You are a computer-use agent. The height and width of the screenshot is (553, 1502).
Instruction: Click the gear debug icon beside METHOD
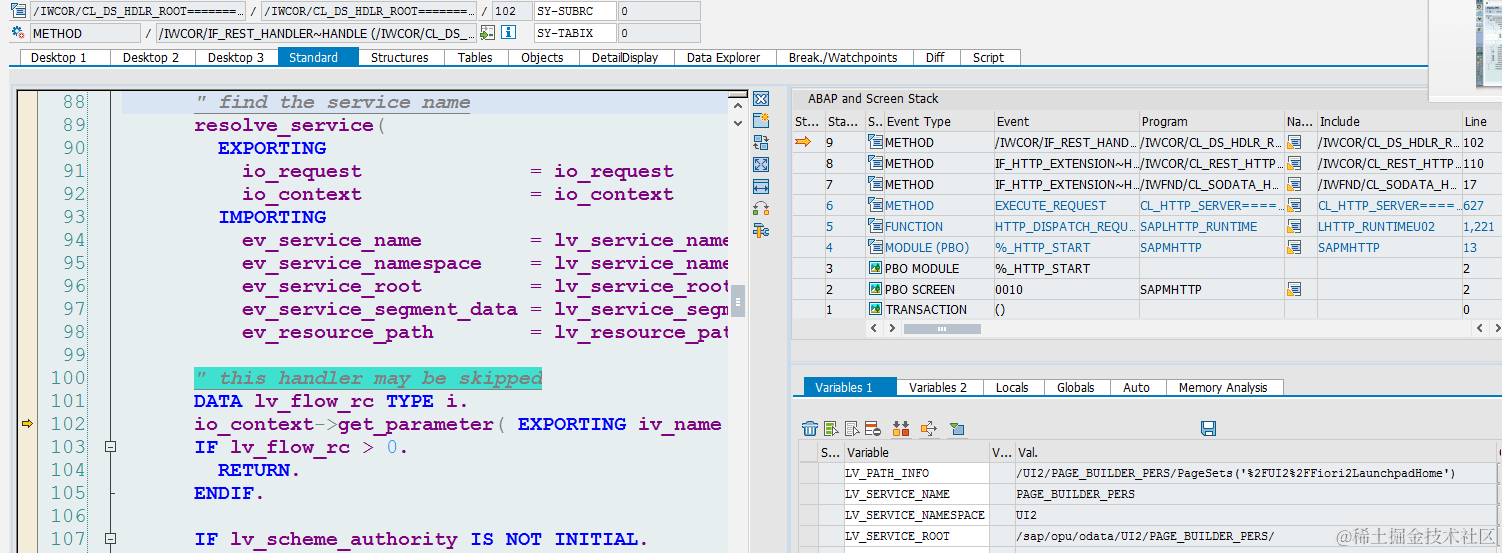pos(18,33)
